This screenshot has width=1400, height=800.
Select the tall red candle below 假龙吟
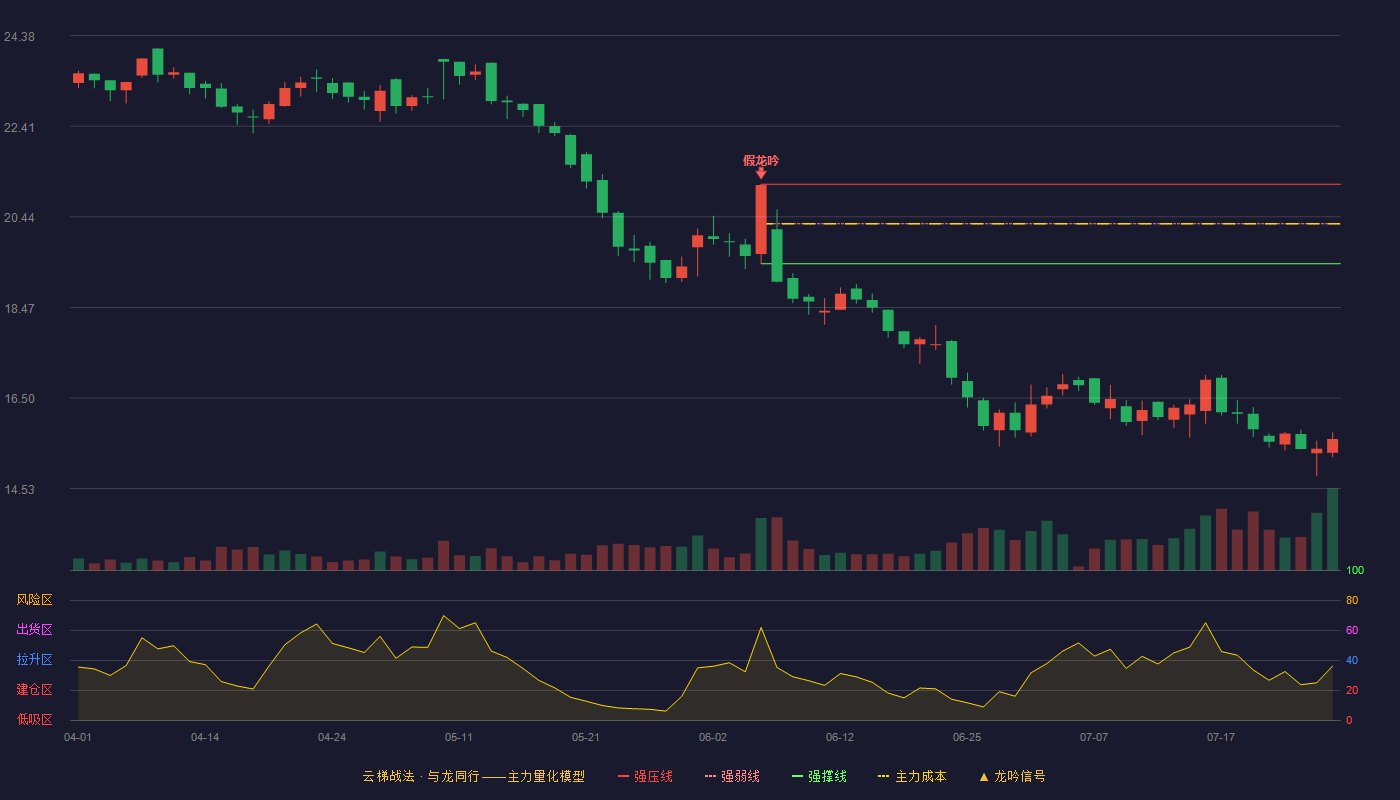click(761, 219)
